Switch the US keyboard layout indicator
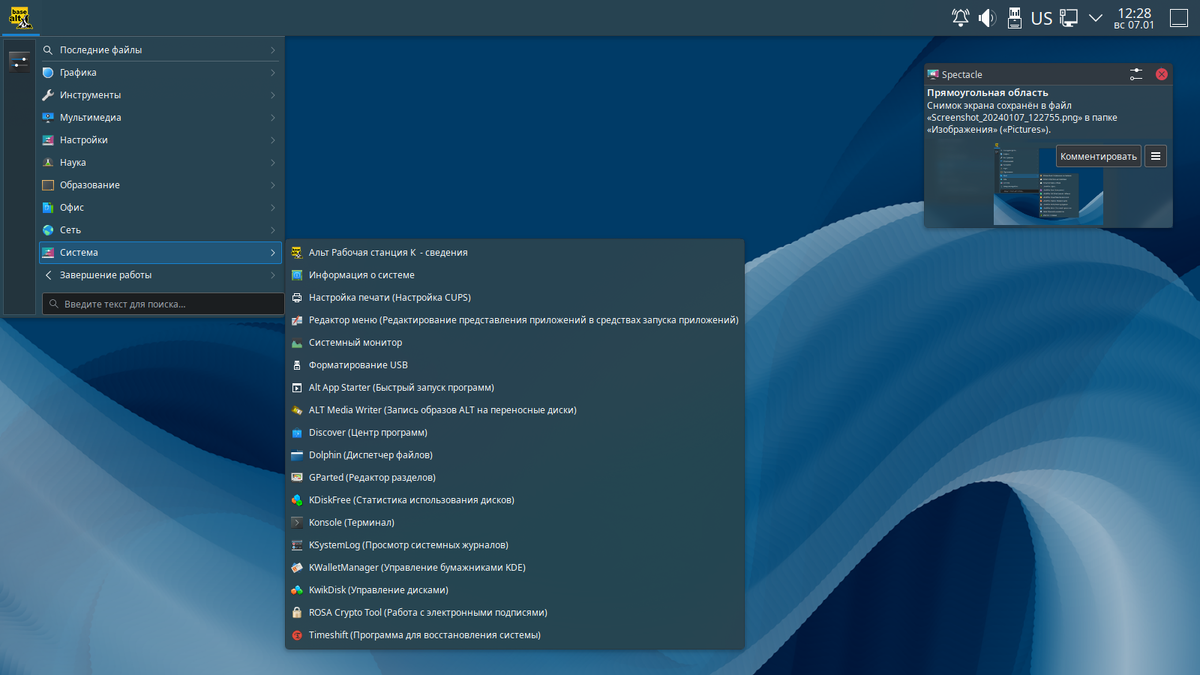The image size is (1200, 675). (x=1041, y=18)
